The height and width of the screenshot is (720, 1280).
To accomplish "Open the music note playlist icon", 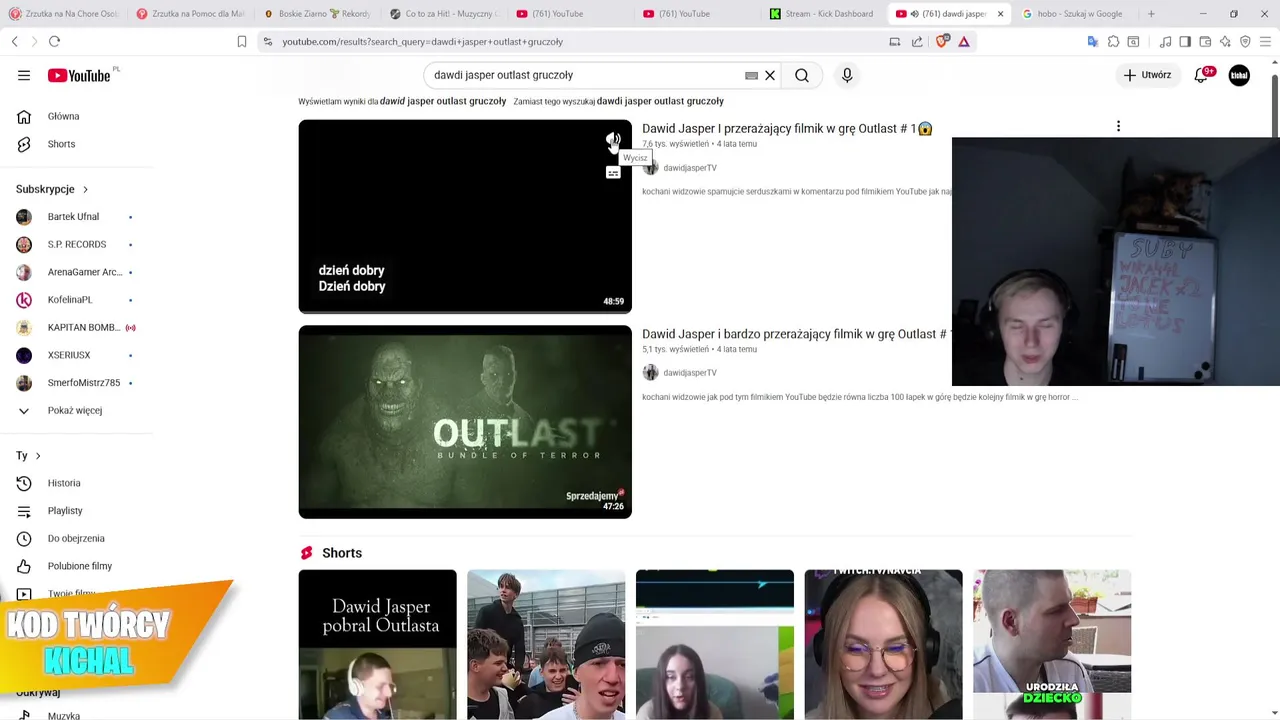I will click(1165, 41).
